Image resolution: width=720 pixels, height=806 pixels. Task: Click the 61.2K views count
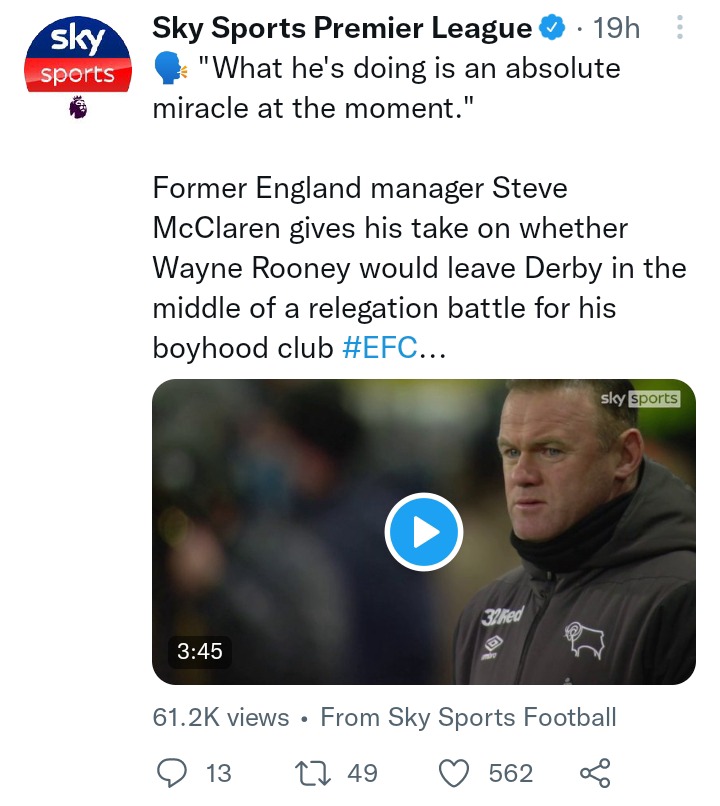(221, 717)
